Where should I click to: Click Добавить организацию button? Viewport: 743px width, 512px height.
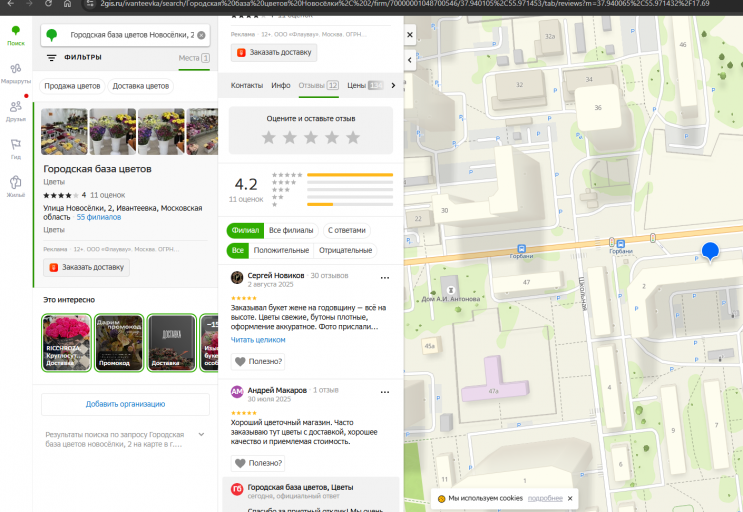(126, 404)
